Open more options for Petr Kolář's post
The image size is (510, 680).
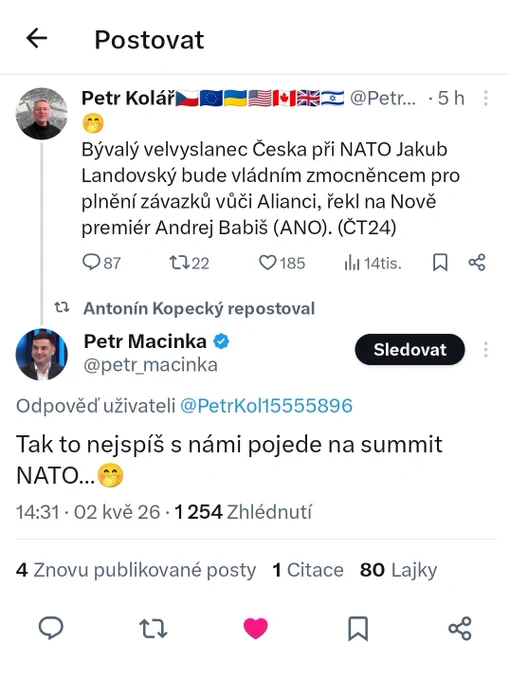[486, 98]
